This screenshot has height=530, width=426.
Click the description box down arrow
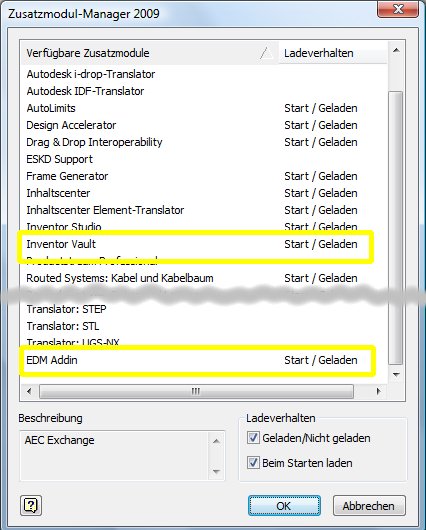(x=216, y=471)
